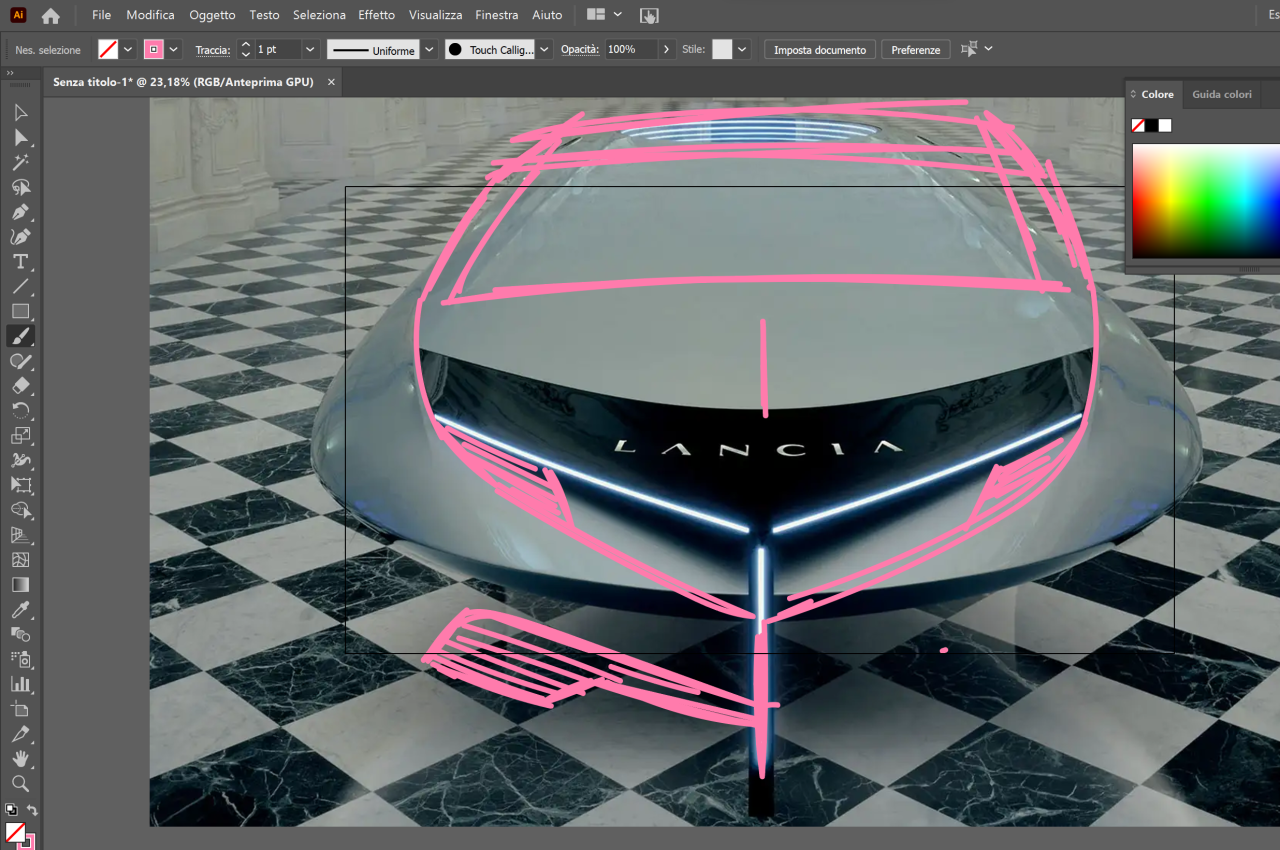Screen dimensions: 1280x850
Task: Select the Width/Warp tool
Action: pyautogui.click(x=20, y=461)
